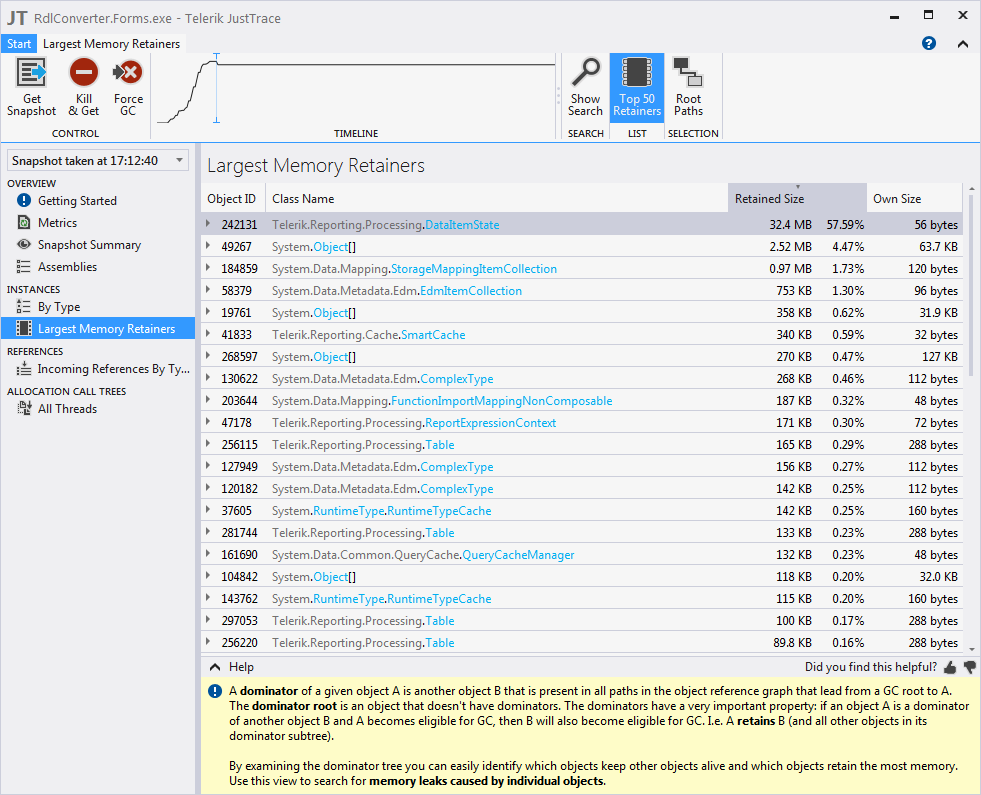
Task: Collapse the ribbon with the chevron
Action: (962, 43)
